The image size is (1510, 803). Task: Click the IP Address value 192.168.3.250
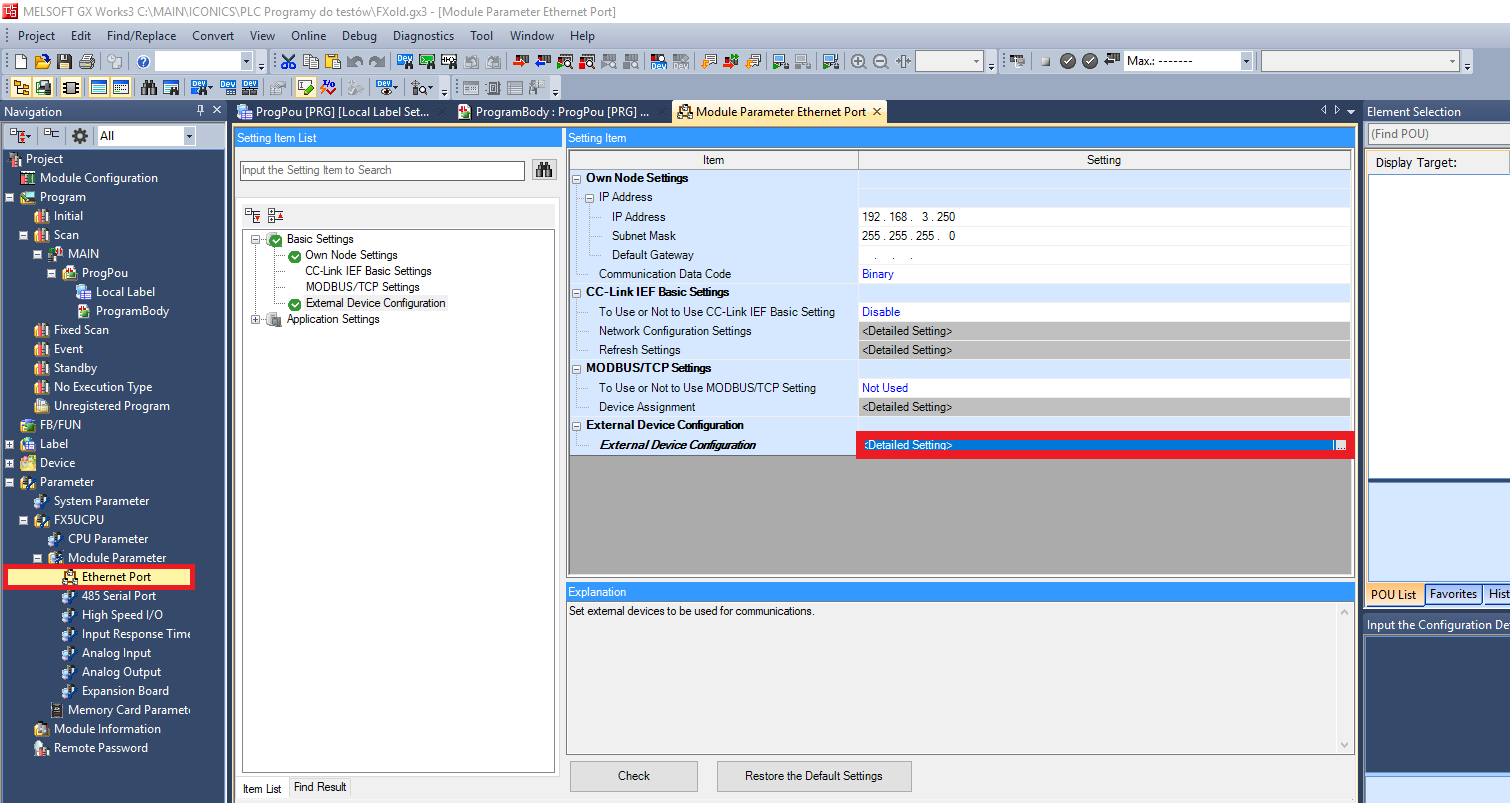coord(908,217)
